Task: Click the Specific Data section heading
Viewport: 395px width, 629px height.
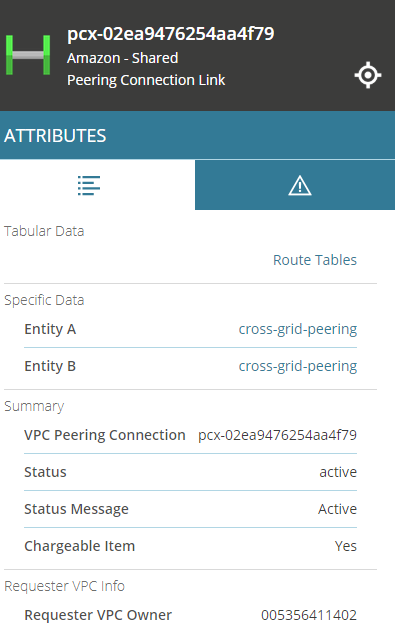Action: tap(44, 300)
